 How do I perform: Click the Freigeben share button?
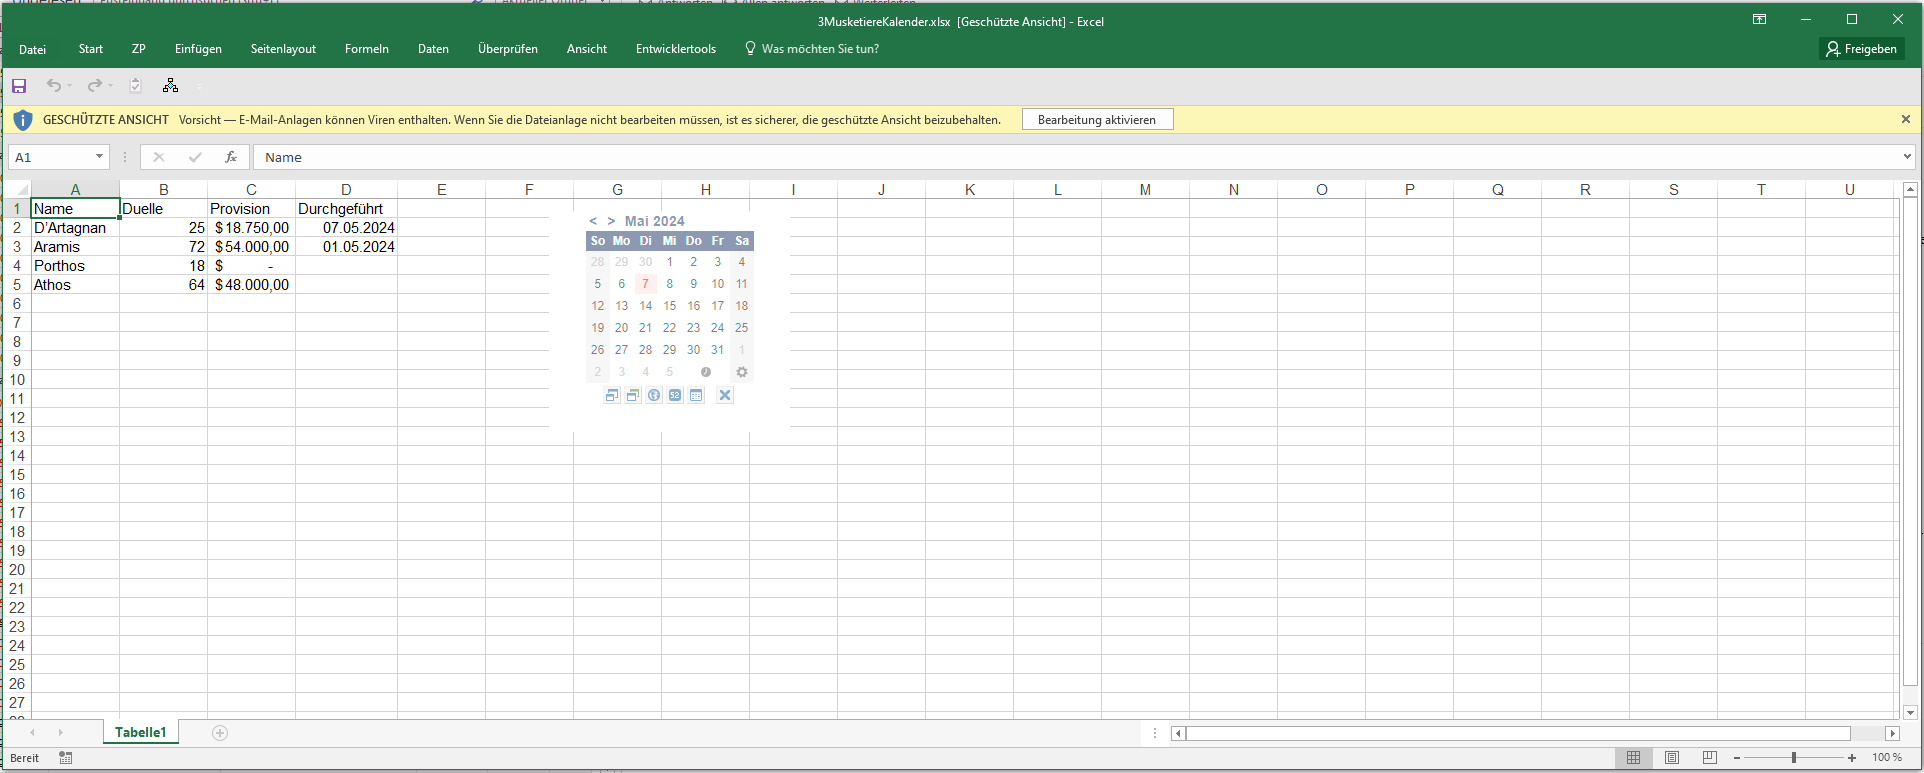coord(1861,49)
